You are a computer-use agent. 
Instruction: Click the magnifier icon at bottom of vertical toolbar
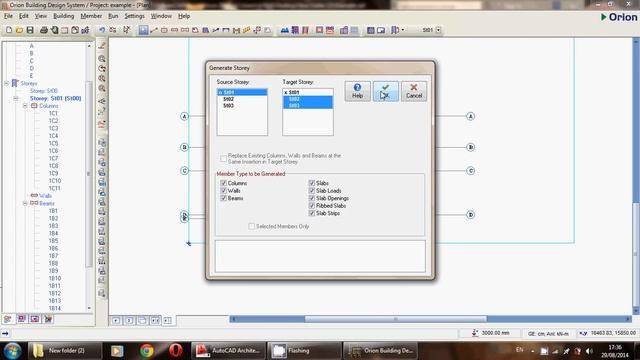[x=102, y=293]
